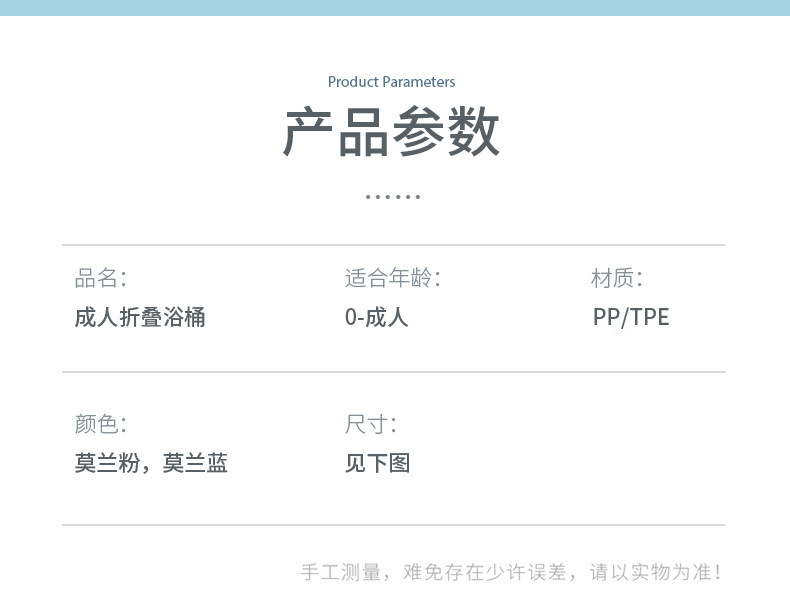790x609 pixels.
Task: Select the 品名 label
Action: [101, 278]
